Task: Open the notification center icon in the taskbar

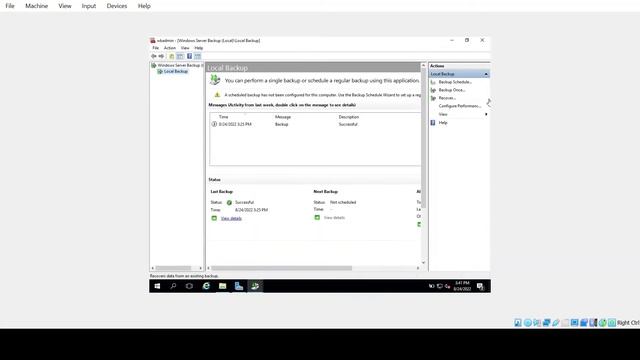Action: pos(480,286)
